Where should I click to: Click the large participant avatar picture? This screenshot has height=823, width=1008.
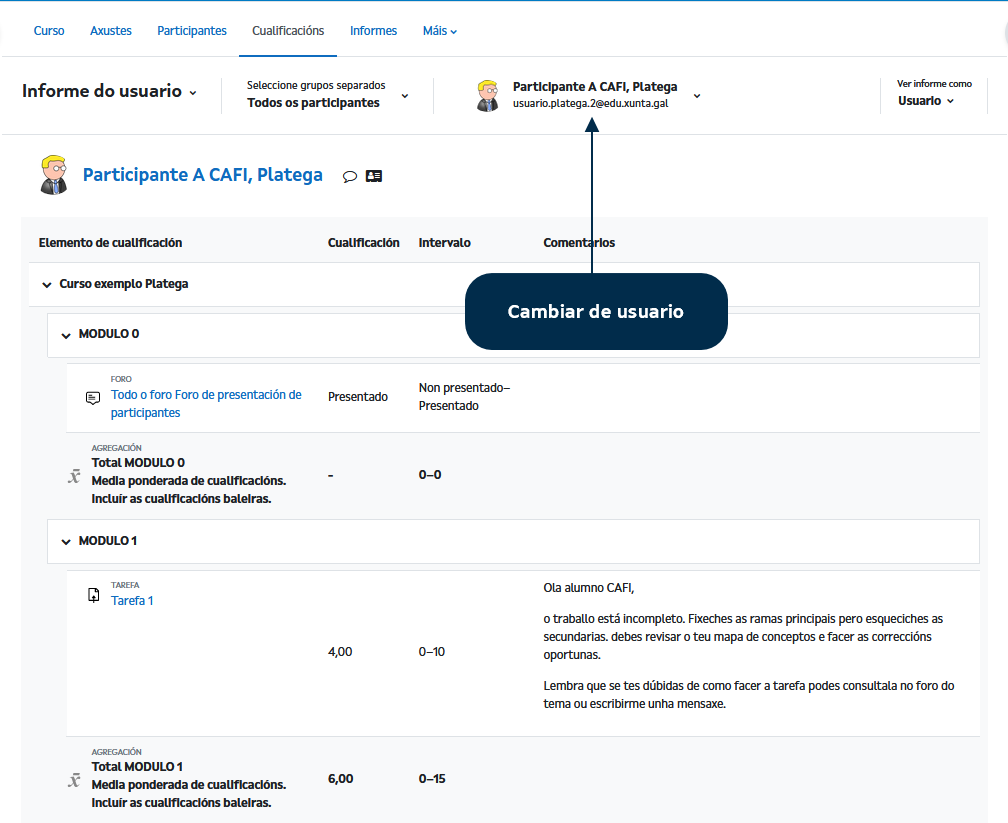point(53,175)
